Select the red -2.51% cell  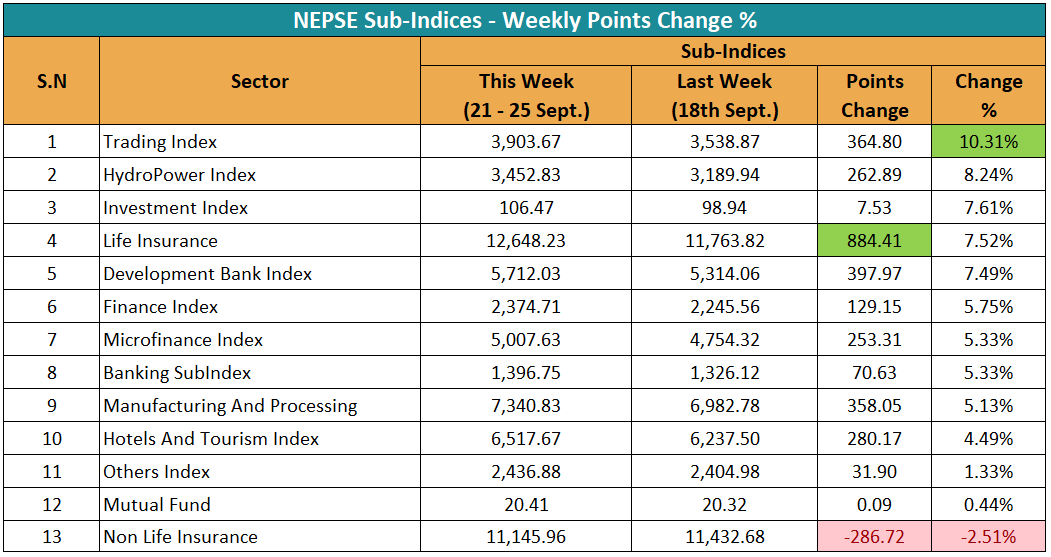988,537
